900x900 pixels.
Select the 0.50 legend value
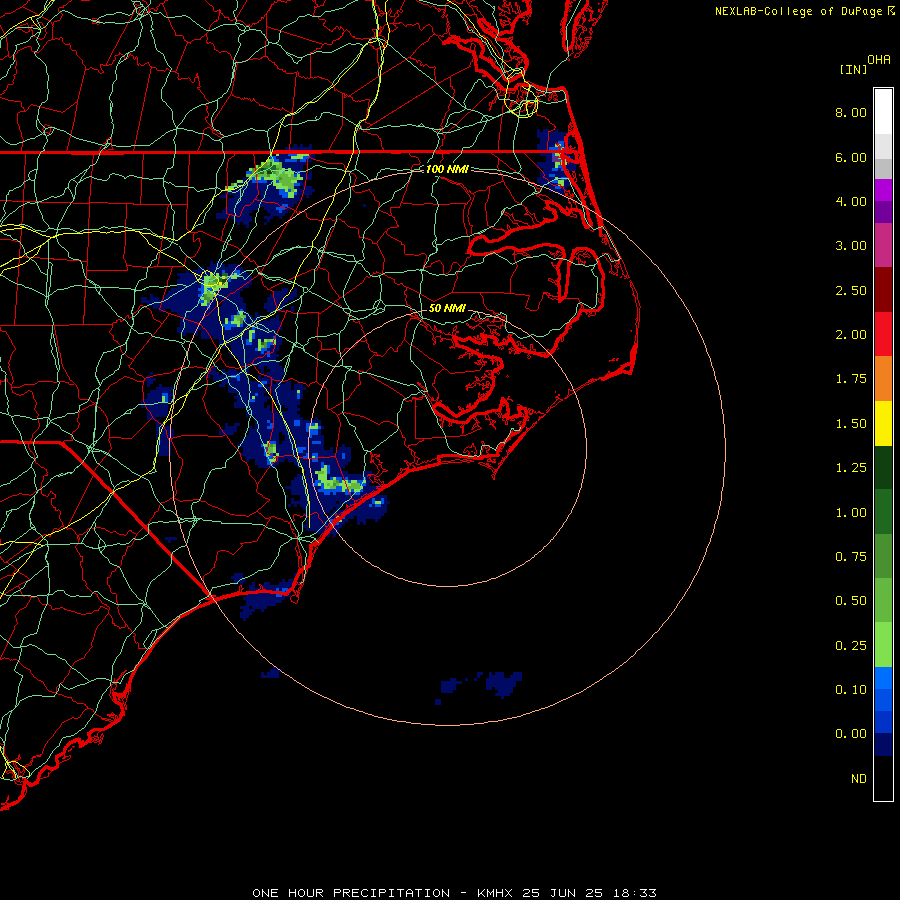(851, 601)
